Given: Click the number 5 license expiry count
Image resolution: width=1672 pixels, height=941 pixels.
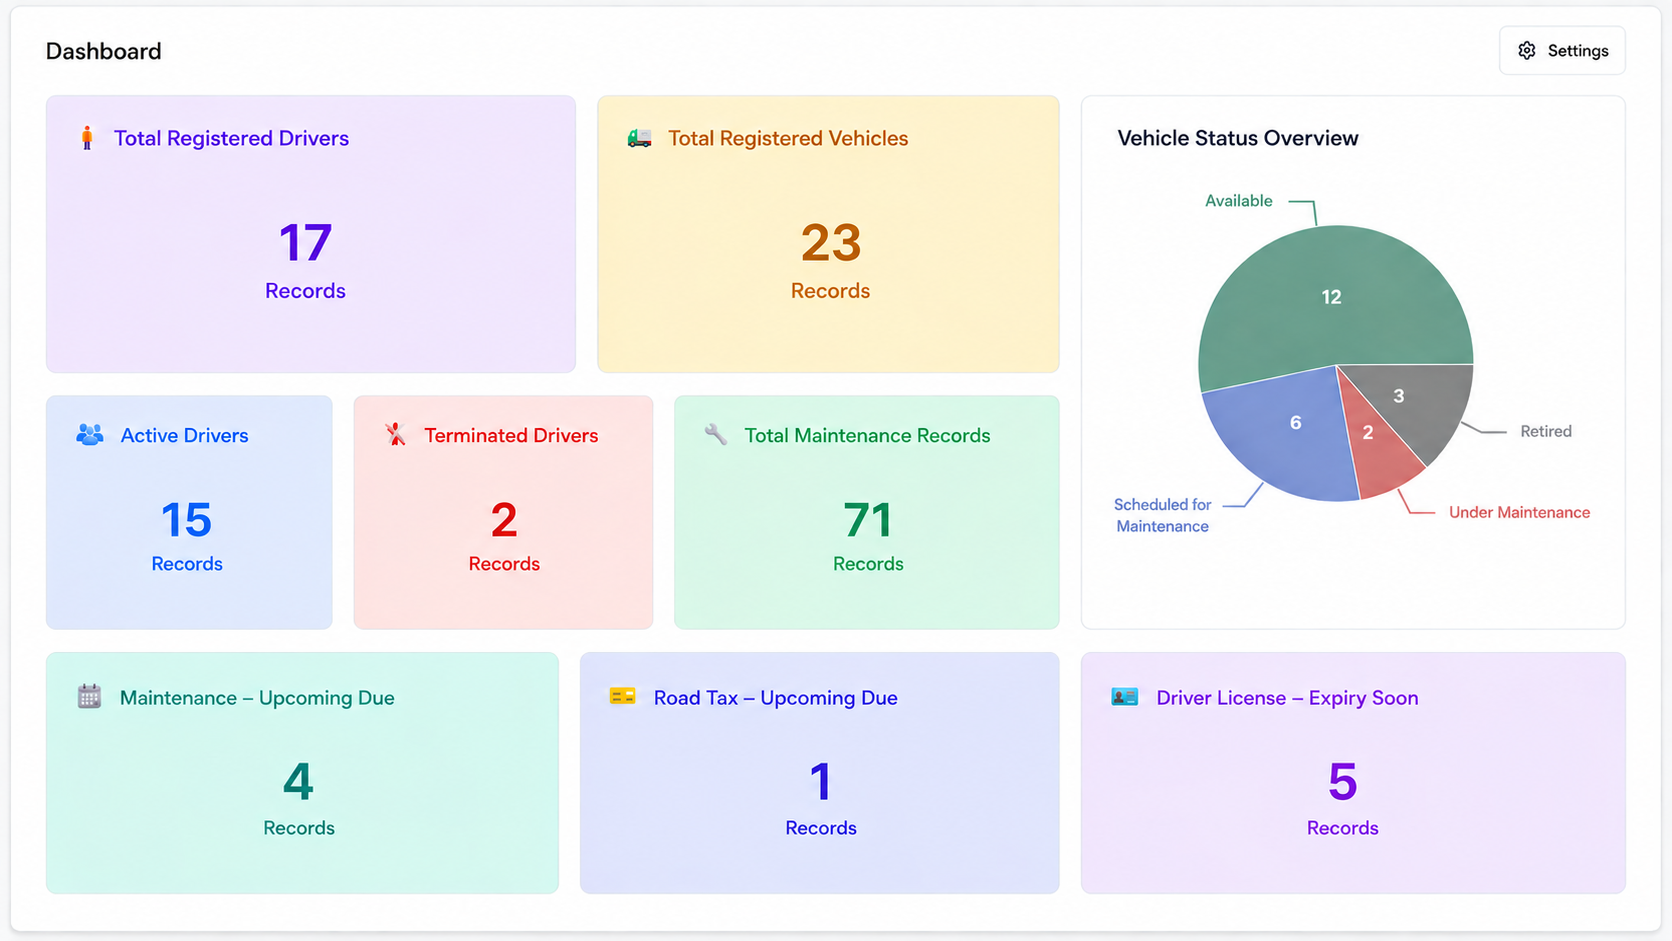Looking at the screenshot, I should click(1343, 782).
